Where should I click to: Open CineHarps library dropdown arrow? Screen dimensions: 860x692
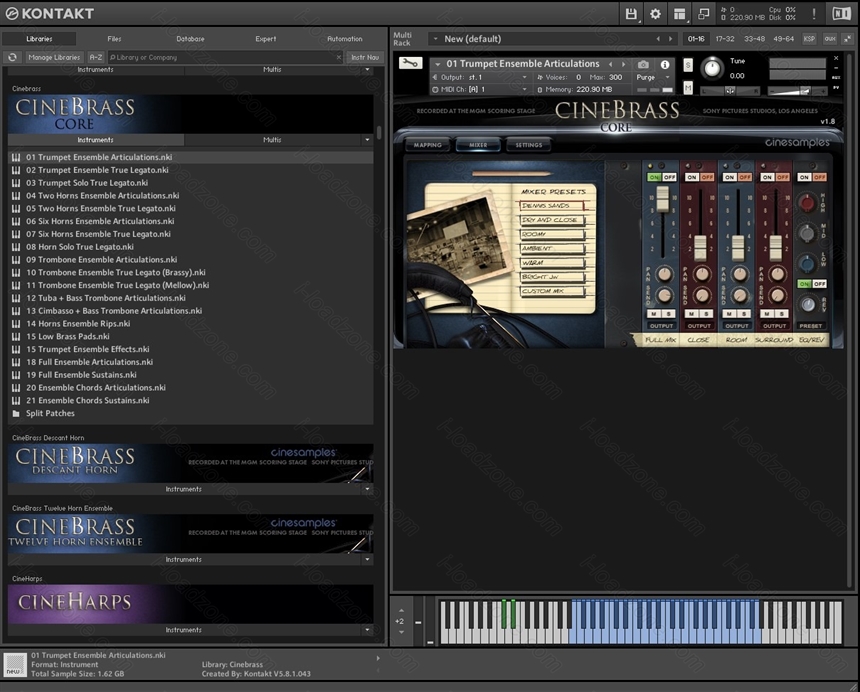(x=367, y=630)
